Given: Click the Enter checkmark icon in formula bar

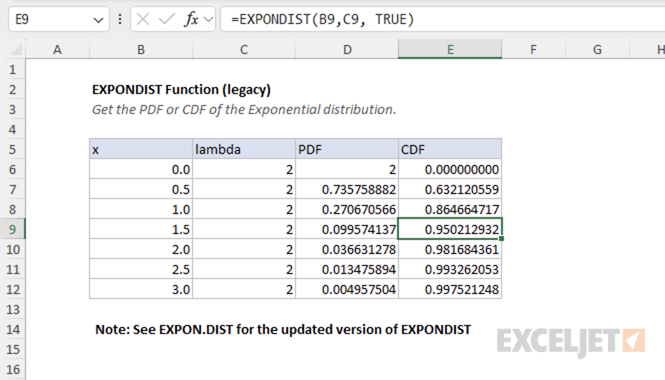Looking at the screenshot, I should click(x=167, y=19).
